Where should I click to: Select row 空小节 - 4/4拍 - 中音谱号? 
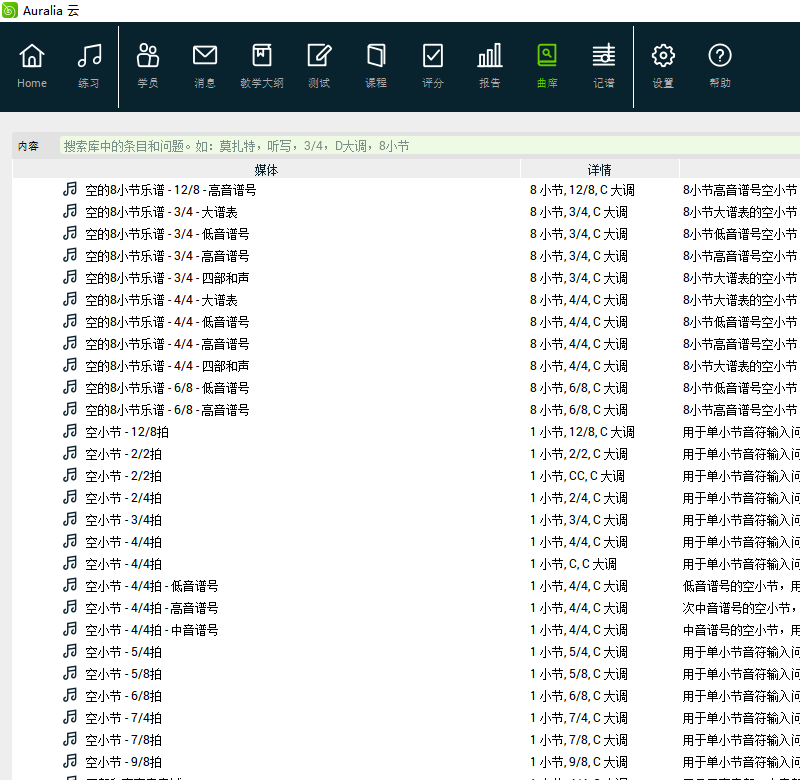(x=406, y=630)
